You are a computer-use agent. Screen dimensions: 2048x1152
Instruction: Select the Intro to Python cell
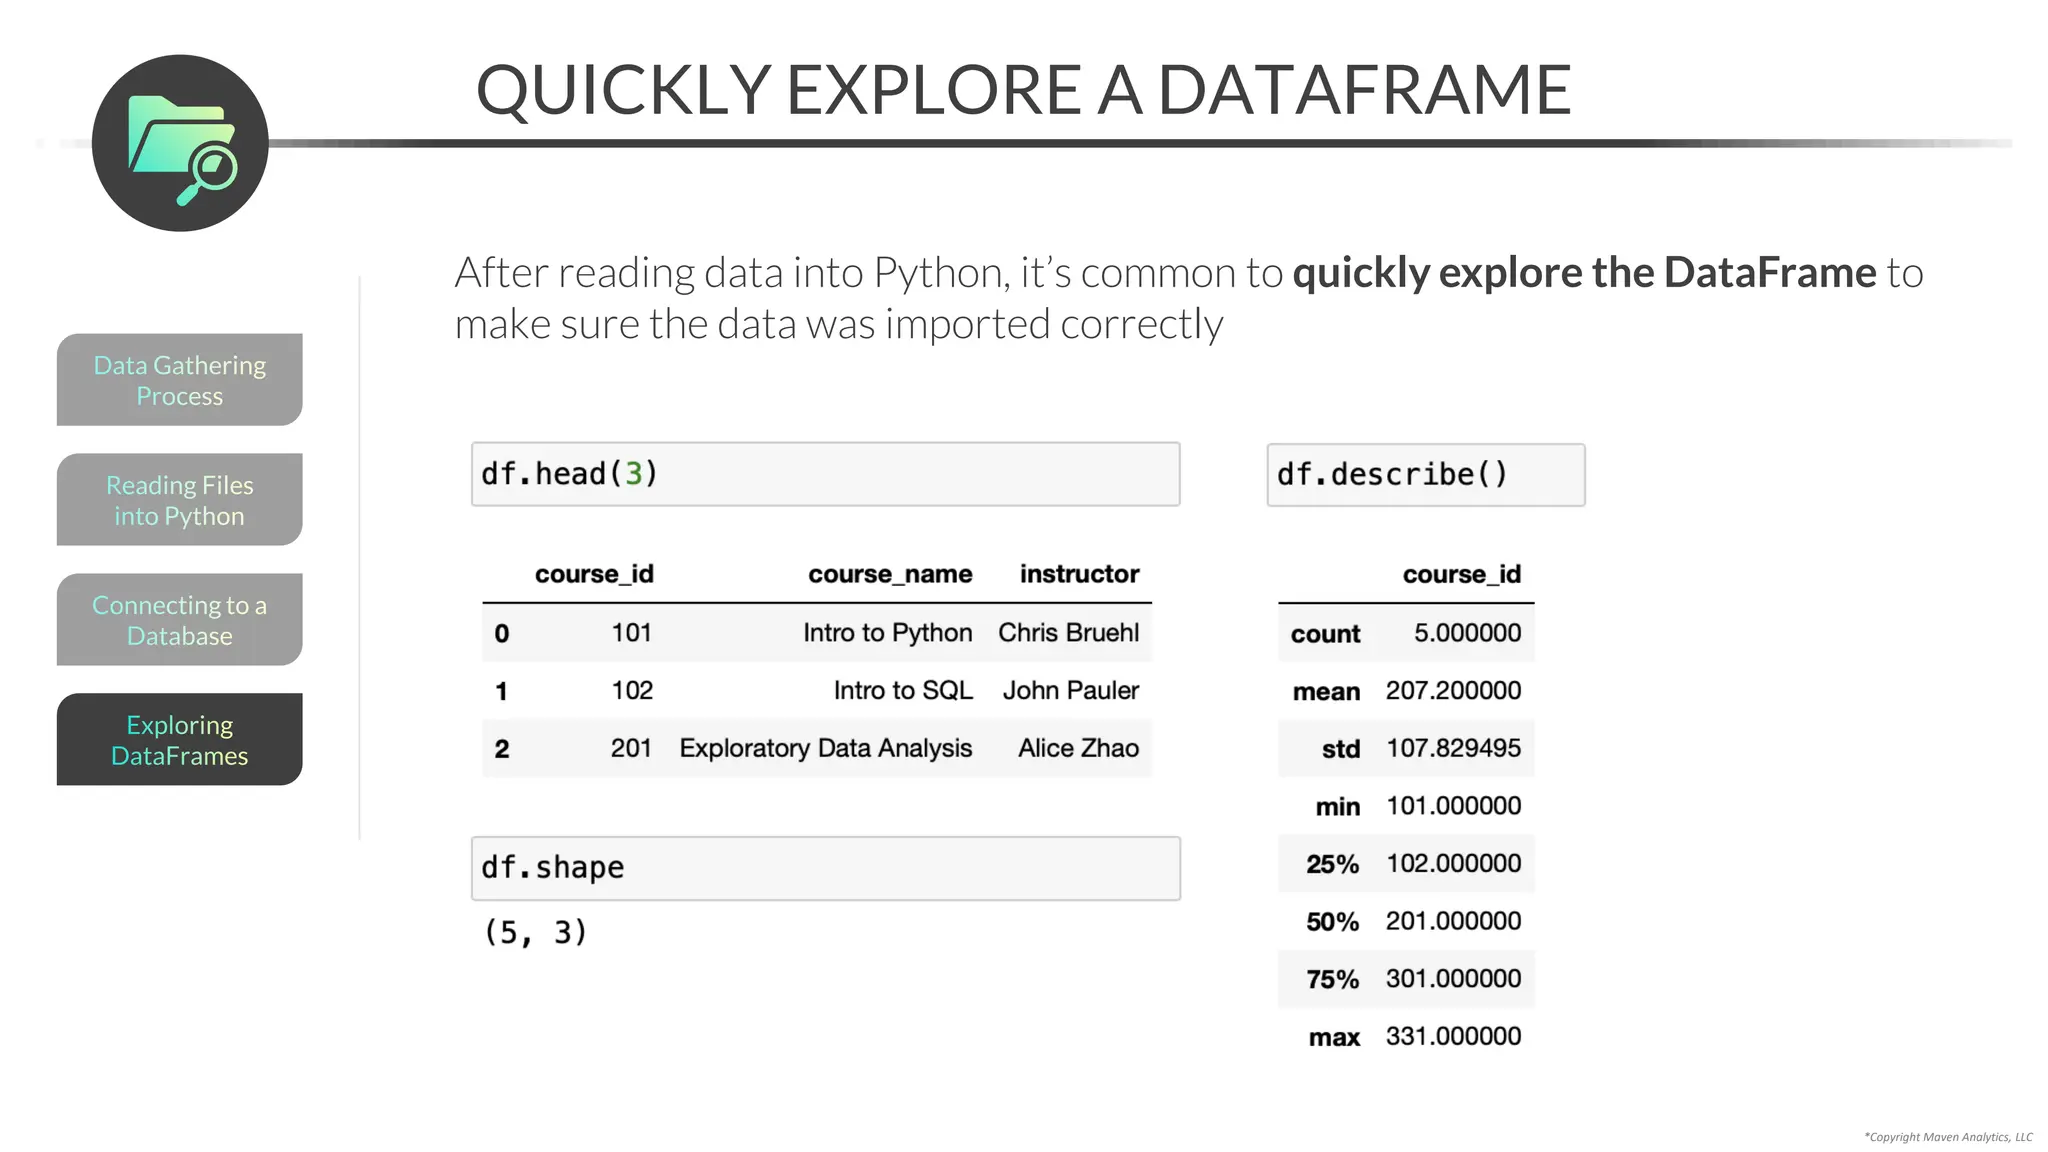pyautogui.click(x=888, y=633)
